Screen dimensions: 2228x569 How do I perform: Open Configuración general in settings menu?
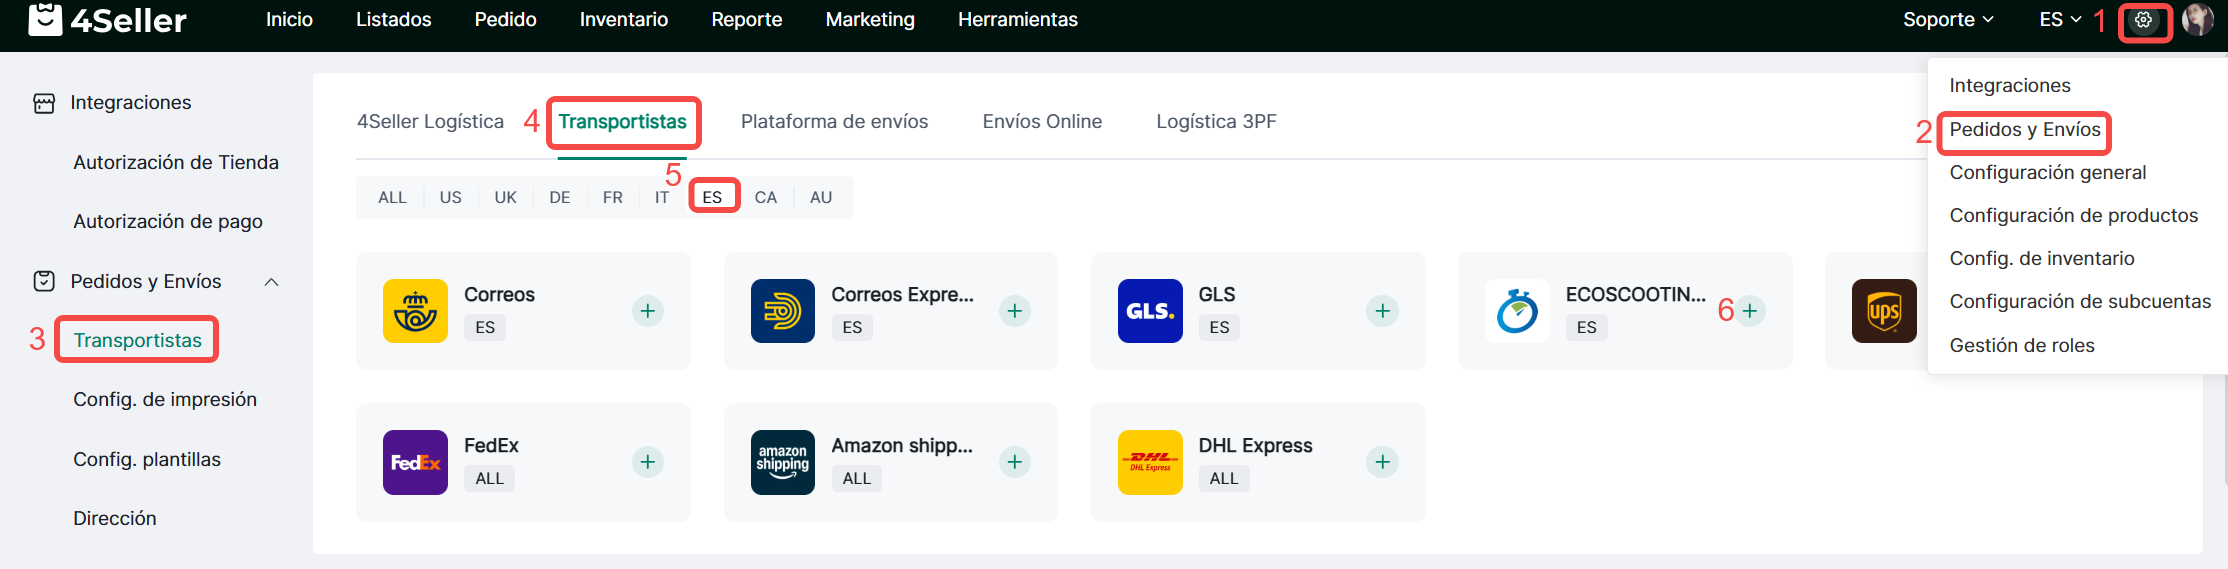2047,172
